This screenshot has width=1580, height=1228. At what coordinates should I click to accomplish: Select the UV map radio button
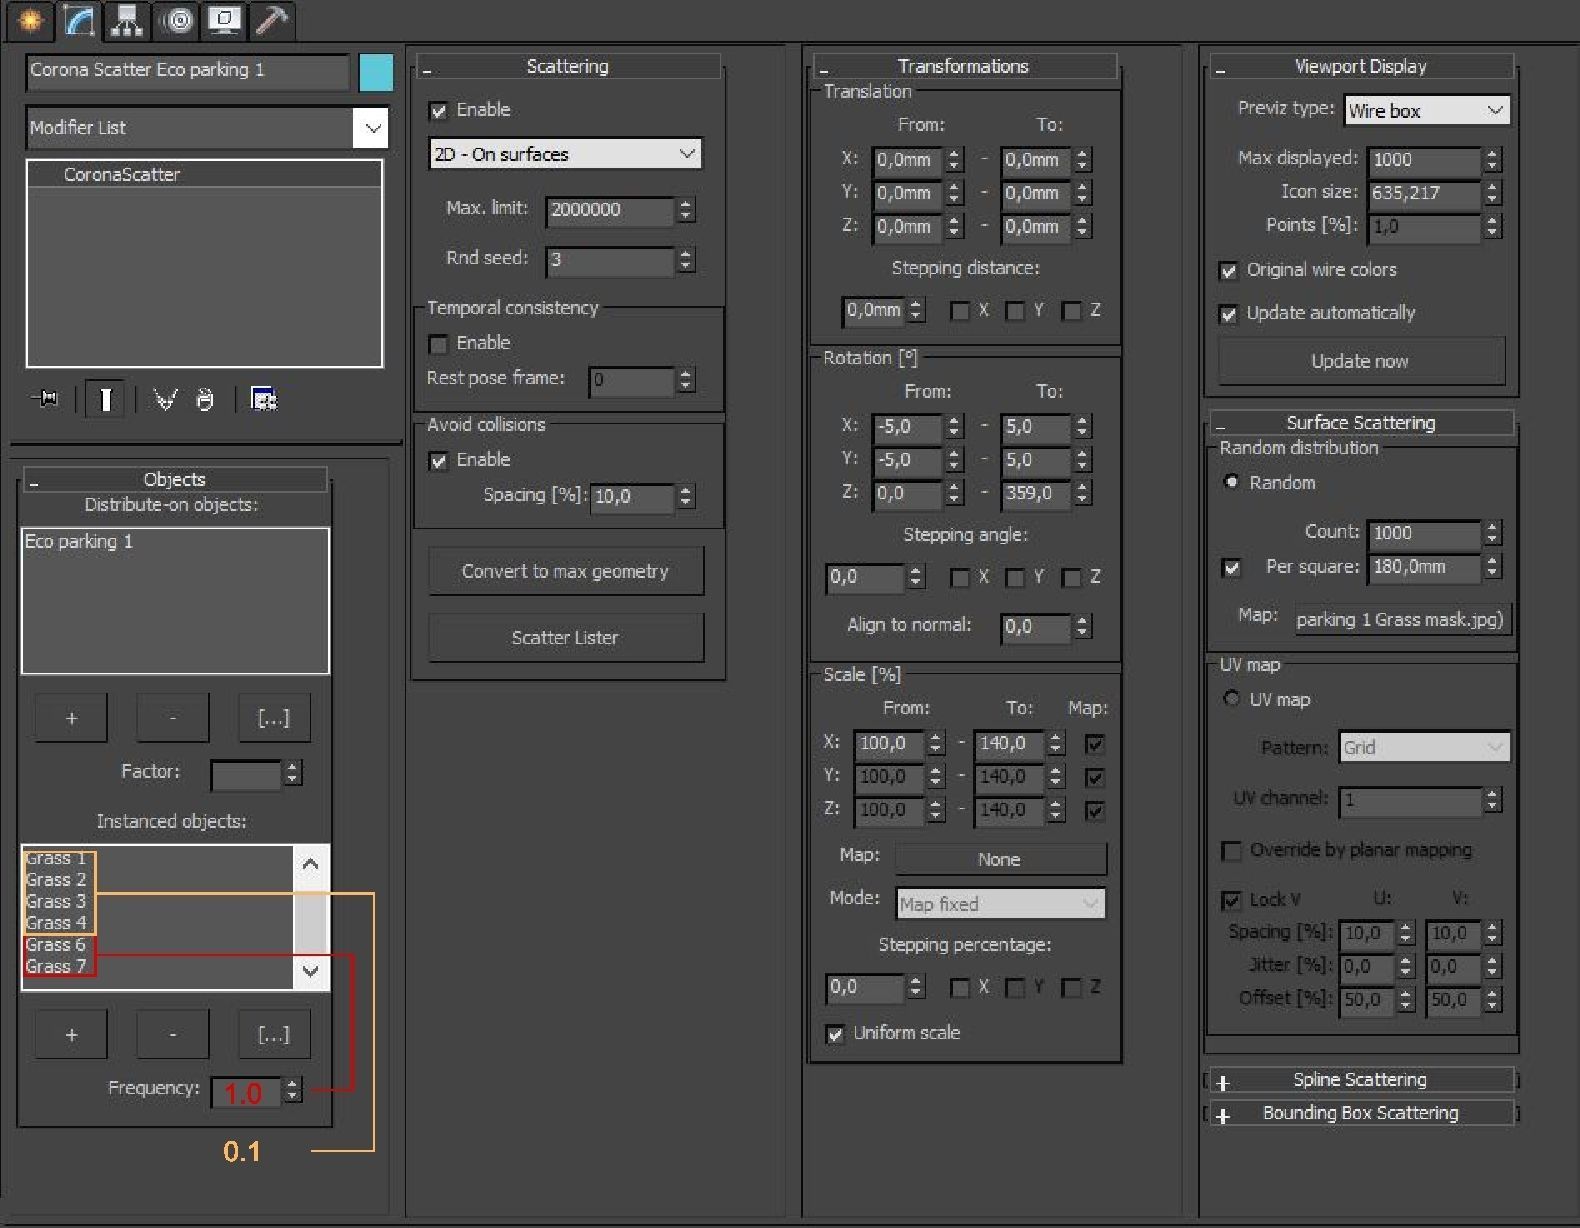click(1231, 699)
